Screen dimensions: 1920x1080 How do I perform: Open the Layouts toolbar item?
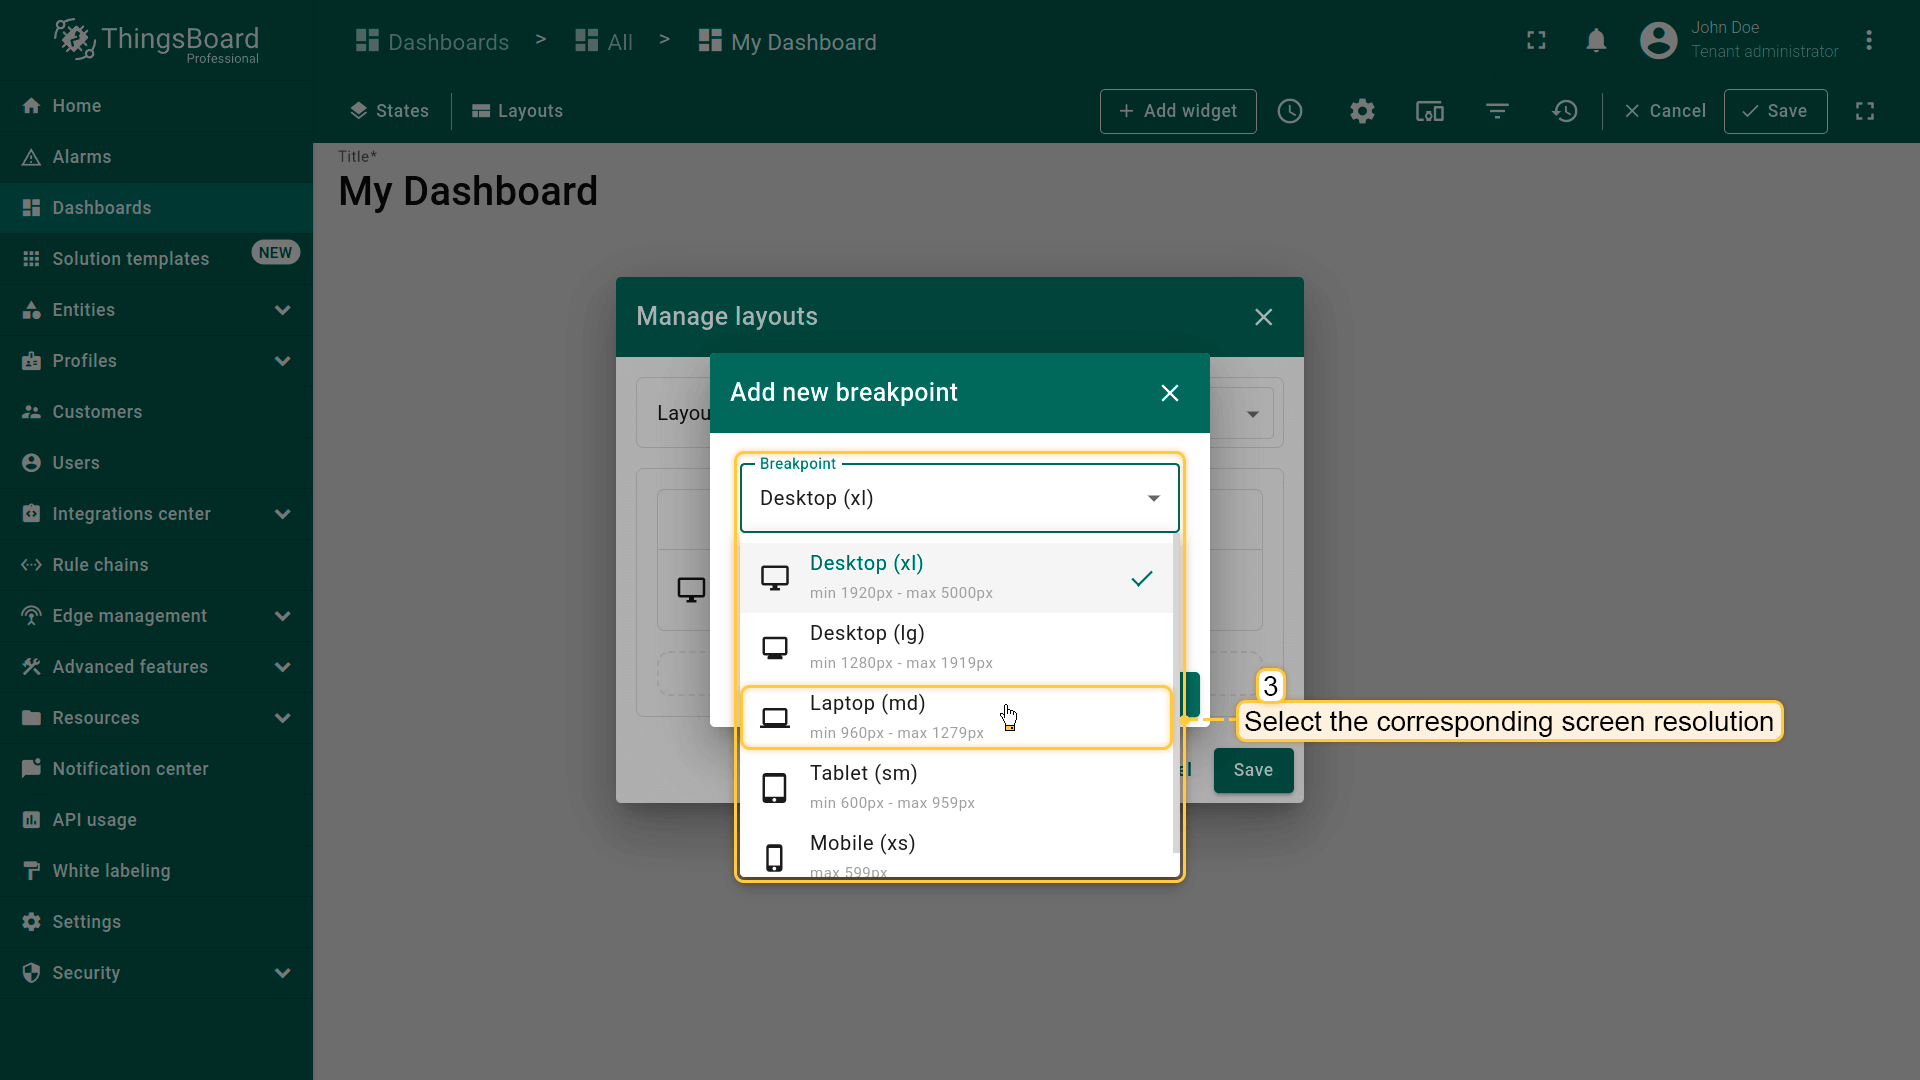517,111
